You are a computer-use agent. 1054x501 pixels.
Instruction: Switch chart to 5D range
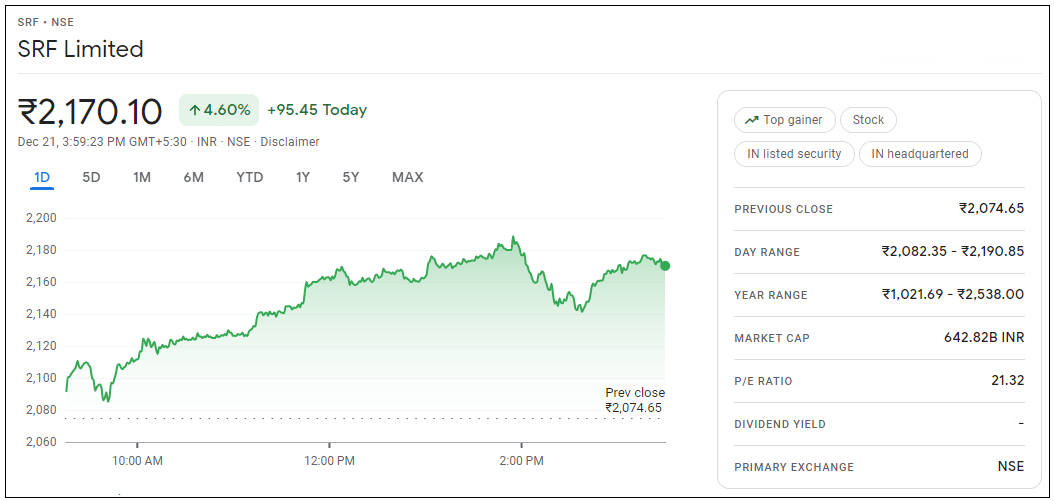click(x=91, y=178)
